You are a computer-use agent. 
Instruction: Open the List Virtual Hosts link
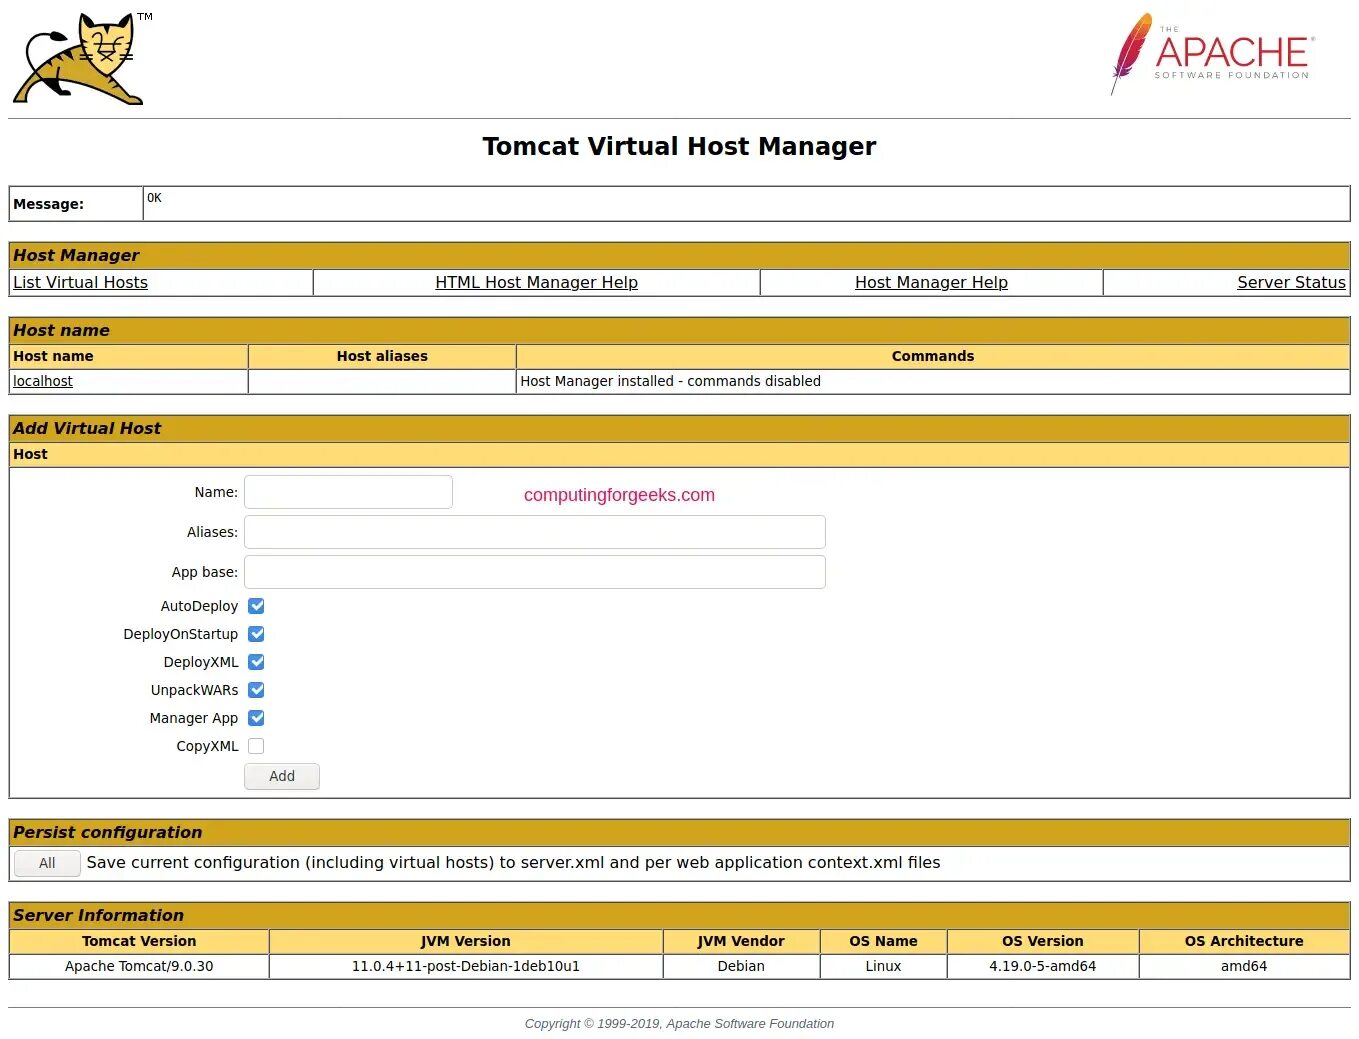tap(80, 283)
